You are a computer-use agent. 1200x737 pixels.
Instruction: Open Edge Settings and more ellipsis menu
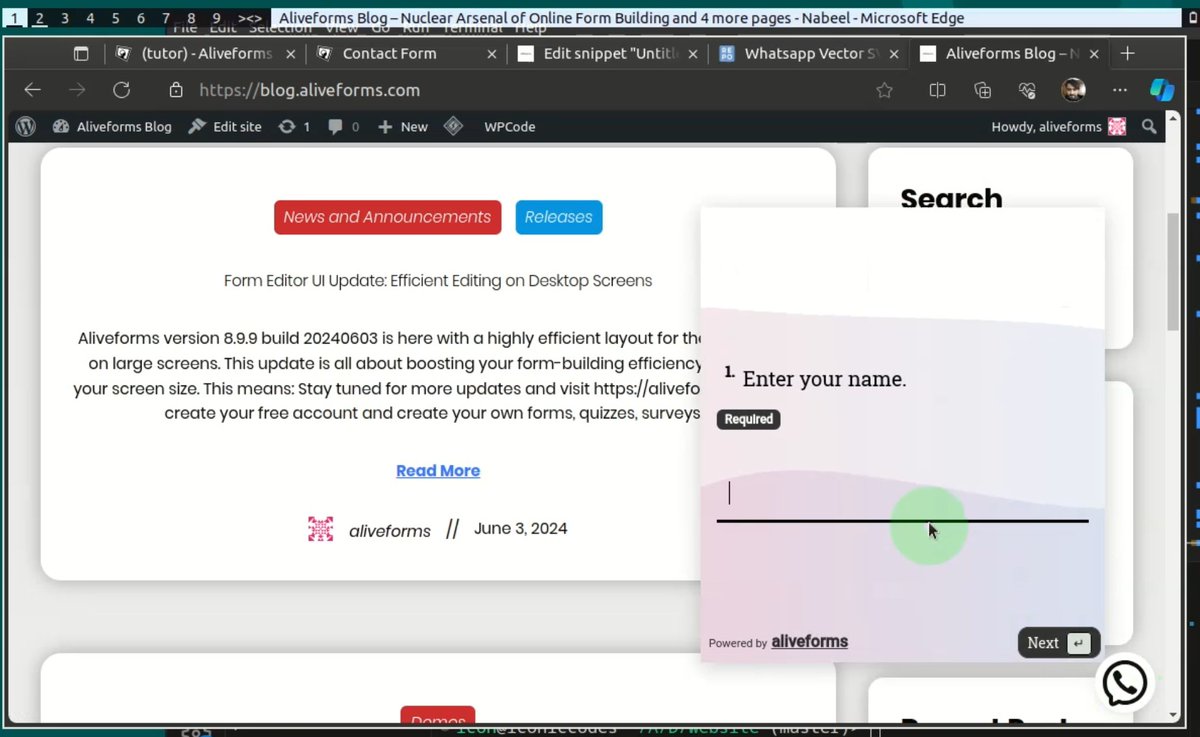point(1119,90)
